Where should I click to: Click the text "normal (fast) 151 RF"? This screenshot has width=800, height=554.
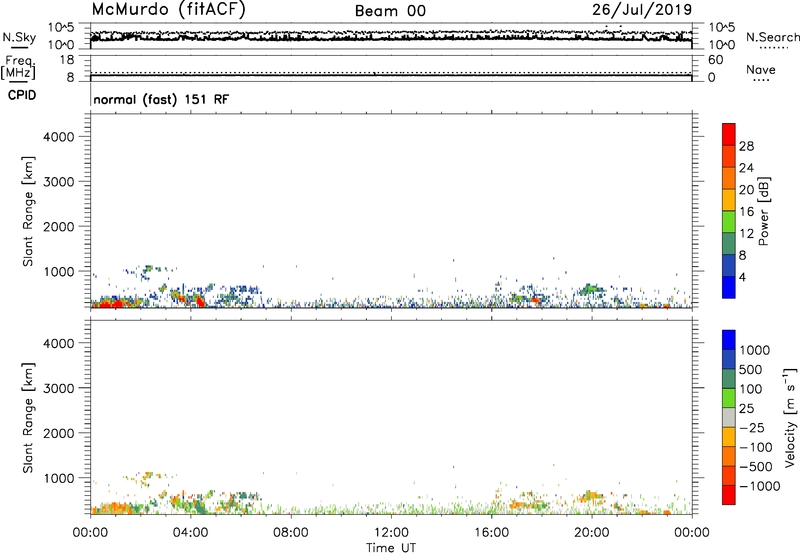click(x=161, y=99)
